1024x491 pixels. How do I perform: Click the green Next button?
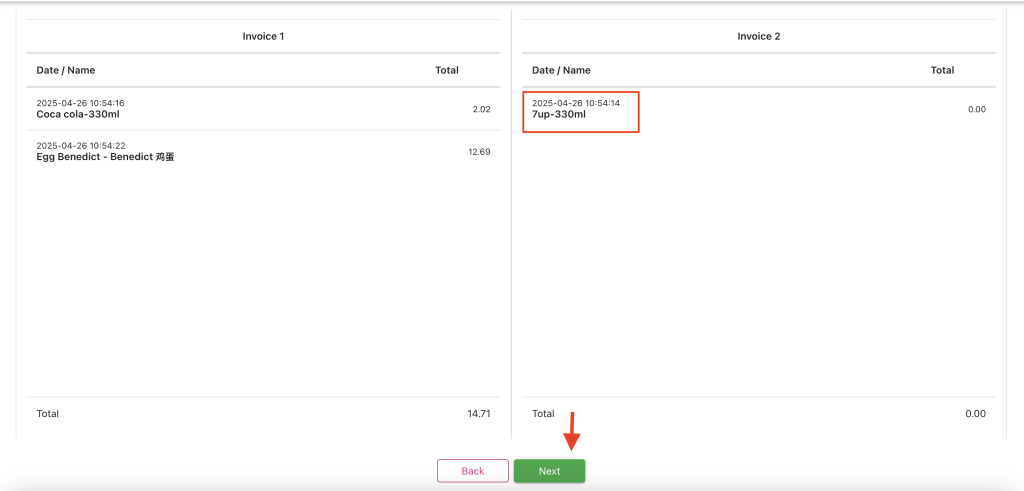tap(549, 471)
